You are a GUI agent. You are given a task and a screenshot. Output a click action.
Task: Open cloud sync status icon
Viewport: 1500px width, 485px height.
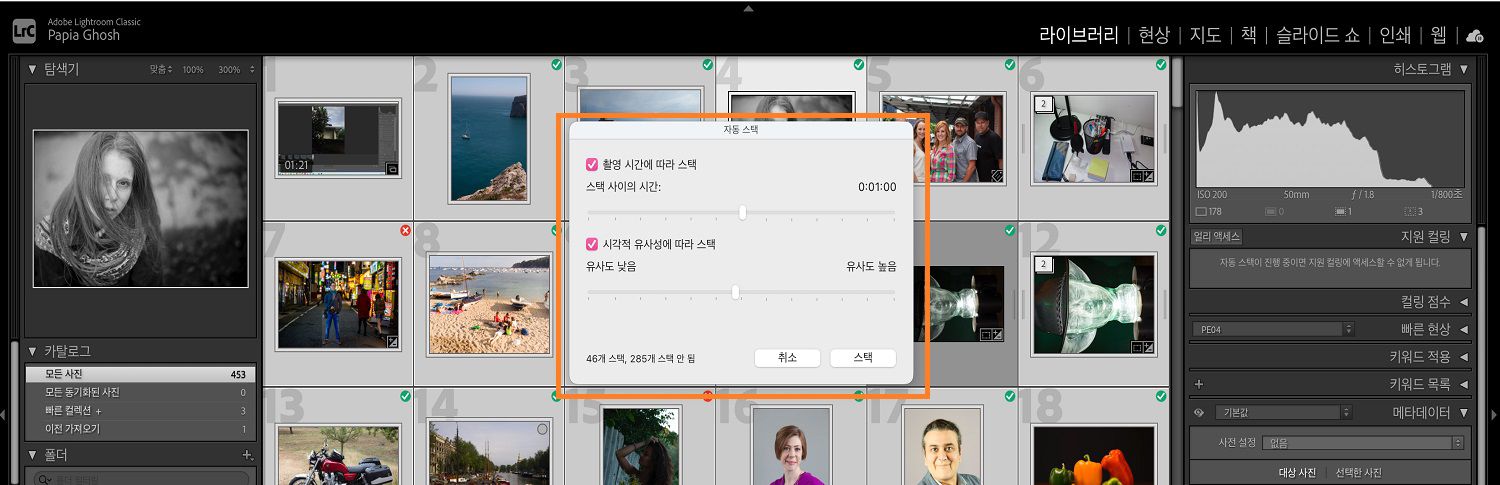pos(1474,36)
